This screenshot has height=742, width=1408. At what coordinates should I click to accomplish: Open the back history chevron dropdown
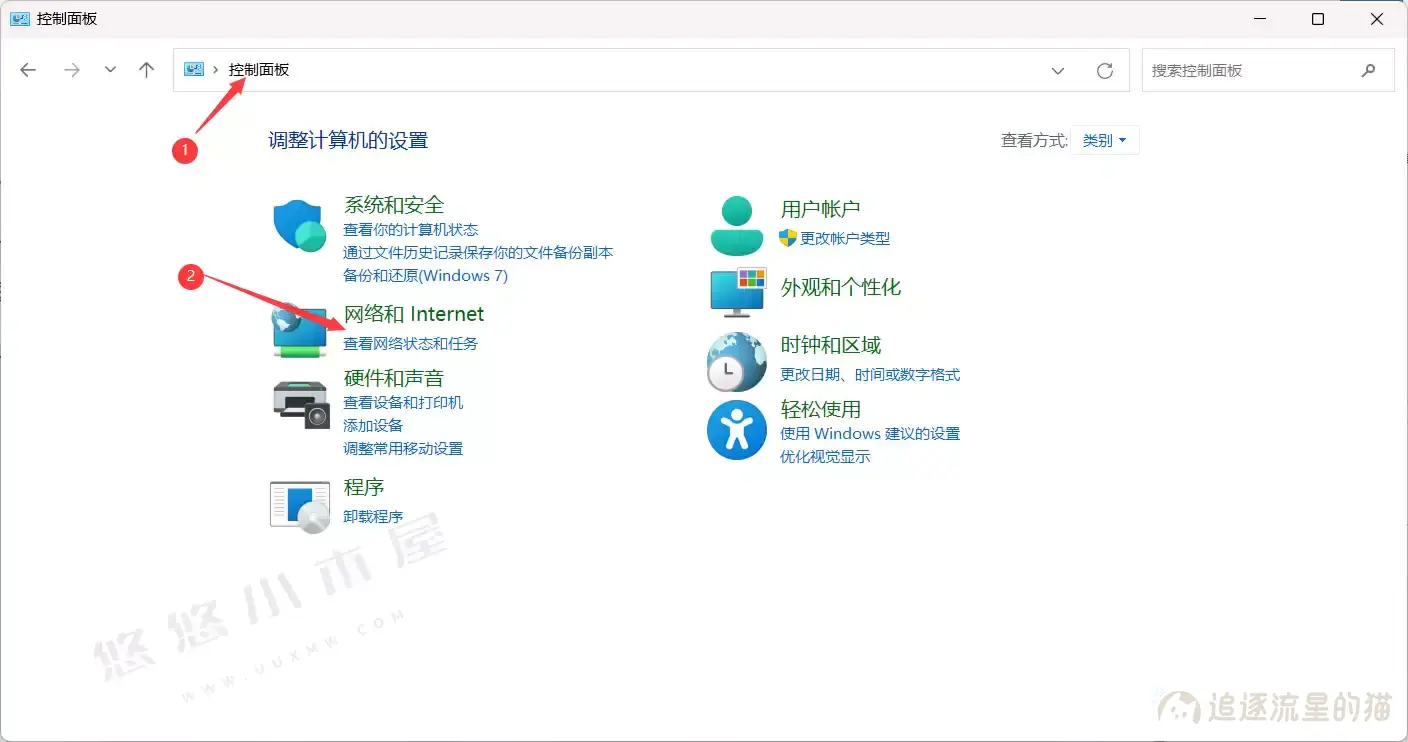point(110,70)
